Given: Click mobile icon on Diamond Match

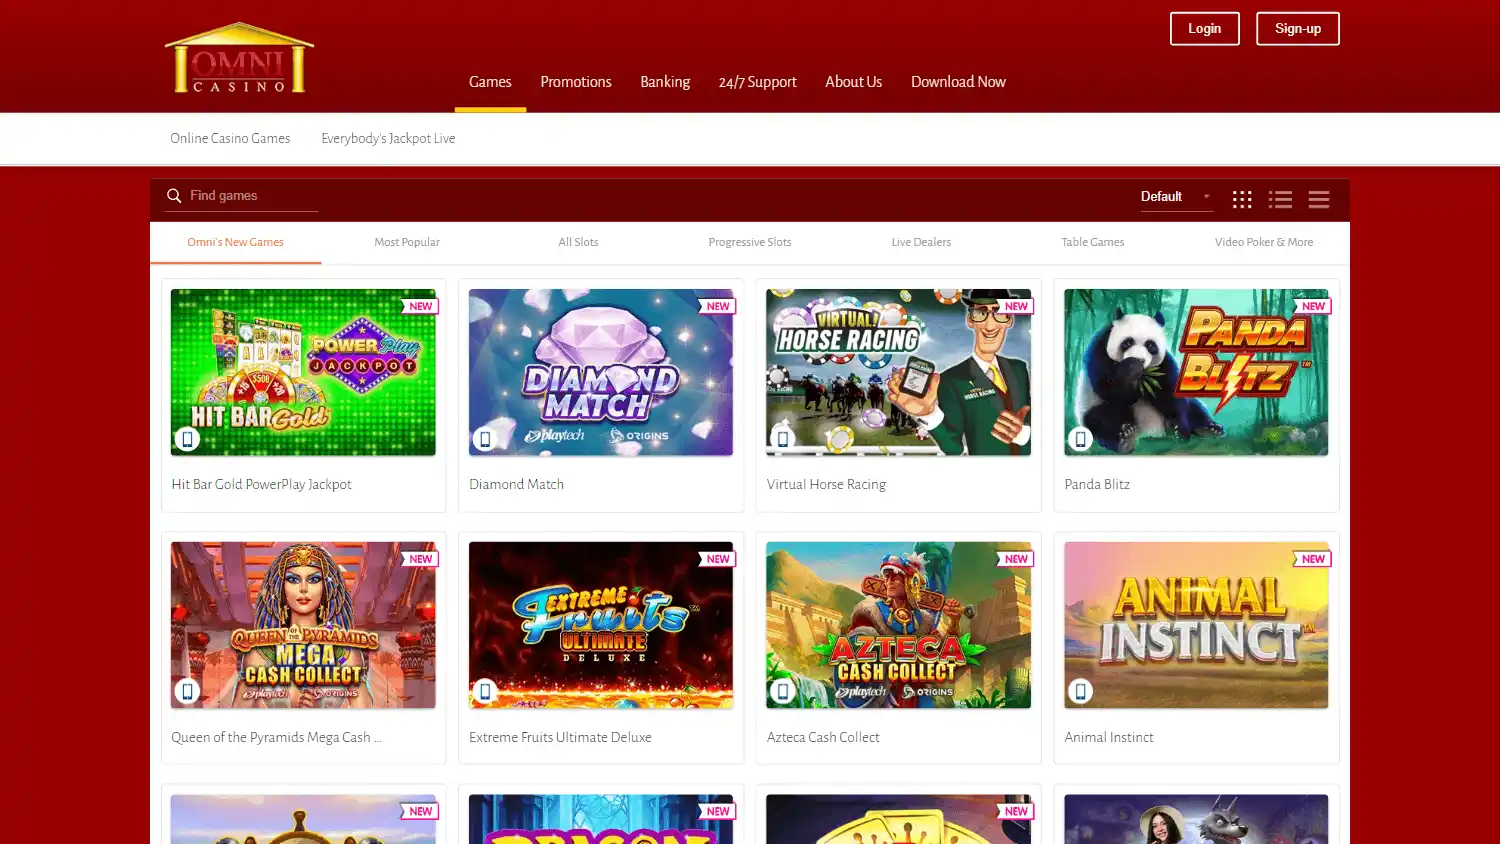Looking at the screenshot, I should [485, 439].
